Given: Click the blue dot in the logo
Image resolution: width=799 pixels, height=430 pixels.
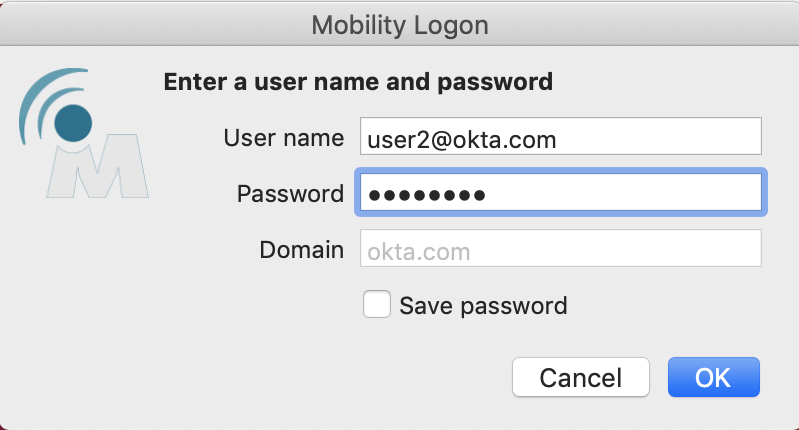Looking at the screenshot, I should click(x=73, y=123).
